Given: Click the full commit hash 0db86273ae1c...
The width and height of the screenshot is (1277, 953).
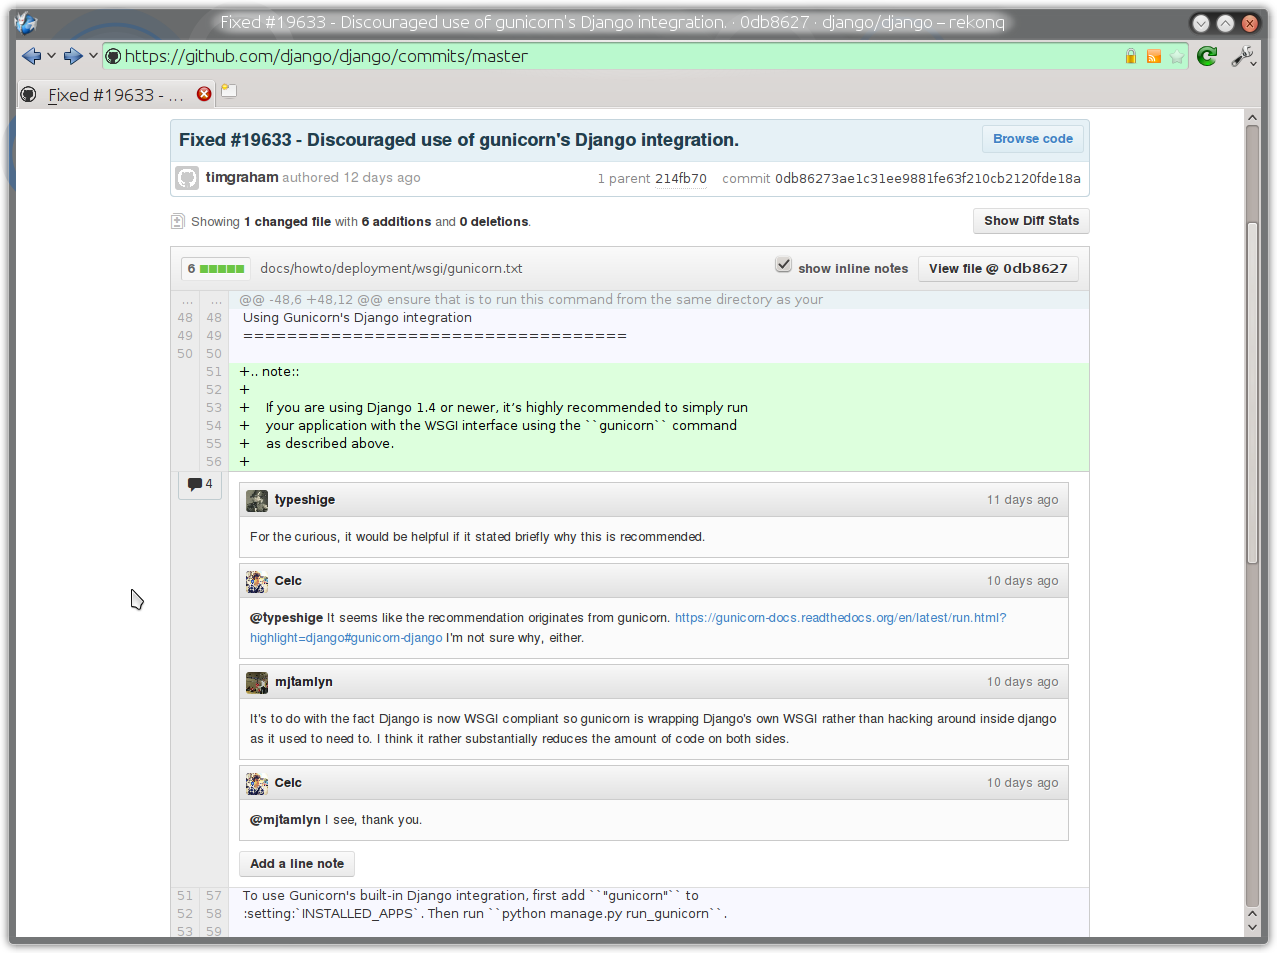Looking at the screenshot, I should pos(928,179).
